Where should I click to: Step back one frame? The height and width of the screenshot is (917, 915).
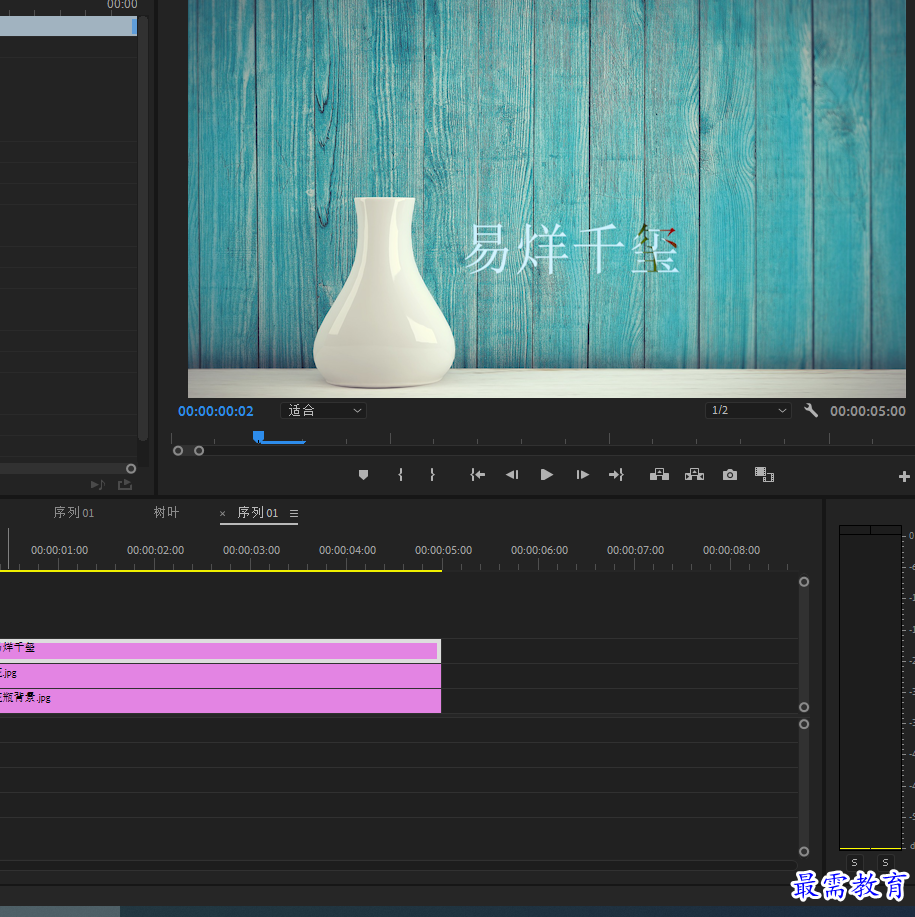512,475
